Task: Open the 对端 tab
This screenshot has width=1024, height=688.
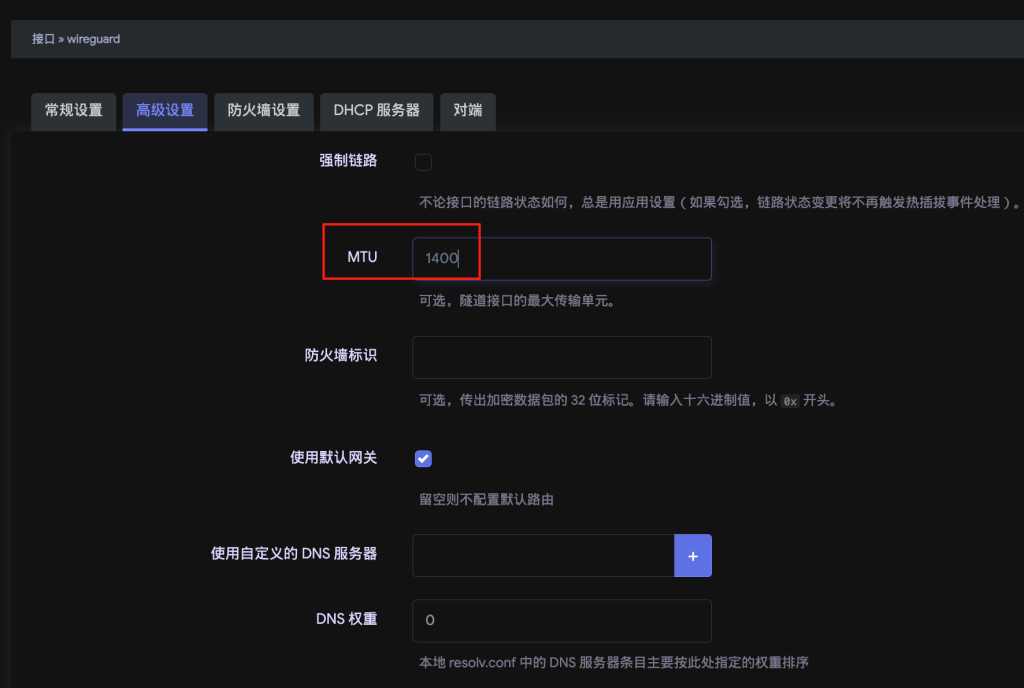Action: click(x=468, y=111)
